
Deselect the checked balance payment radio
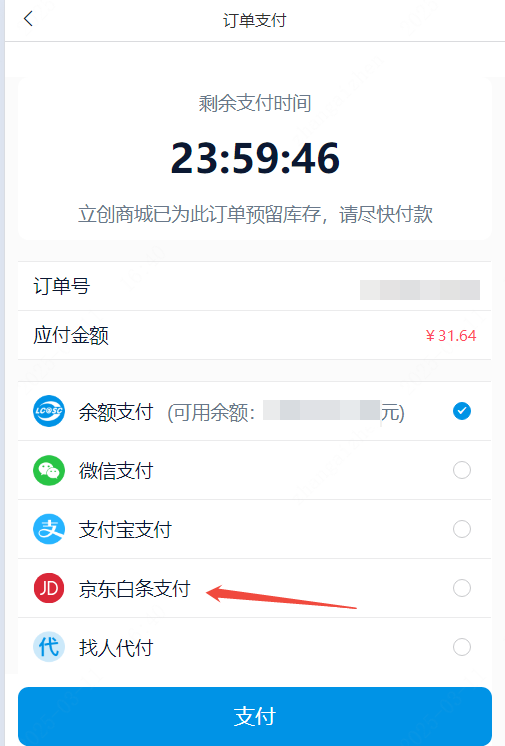point(462,411)
